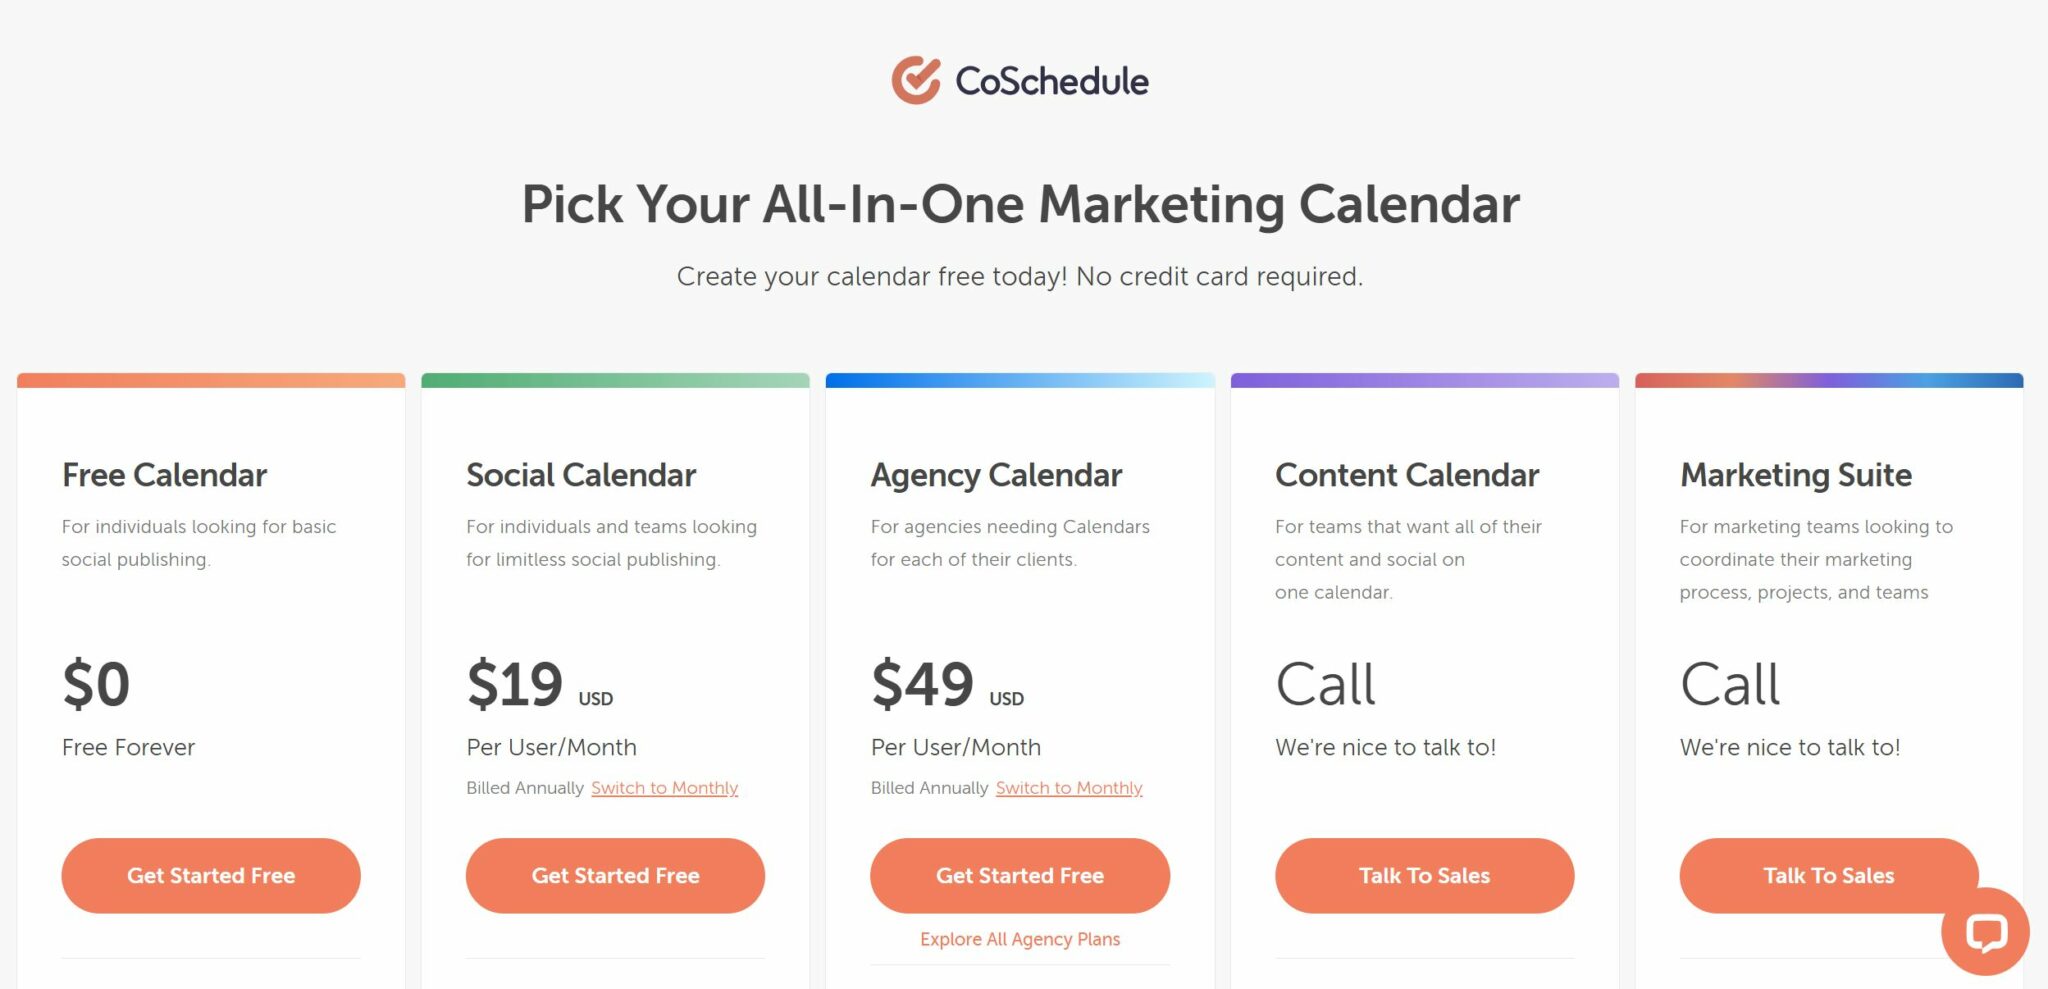Image resolution: width=2048 pixels, height=989 pixels.
Task: Select the Free Calendar plan heading
Action: [165, 475]
